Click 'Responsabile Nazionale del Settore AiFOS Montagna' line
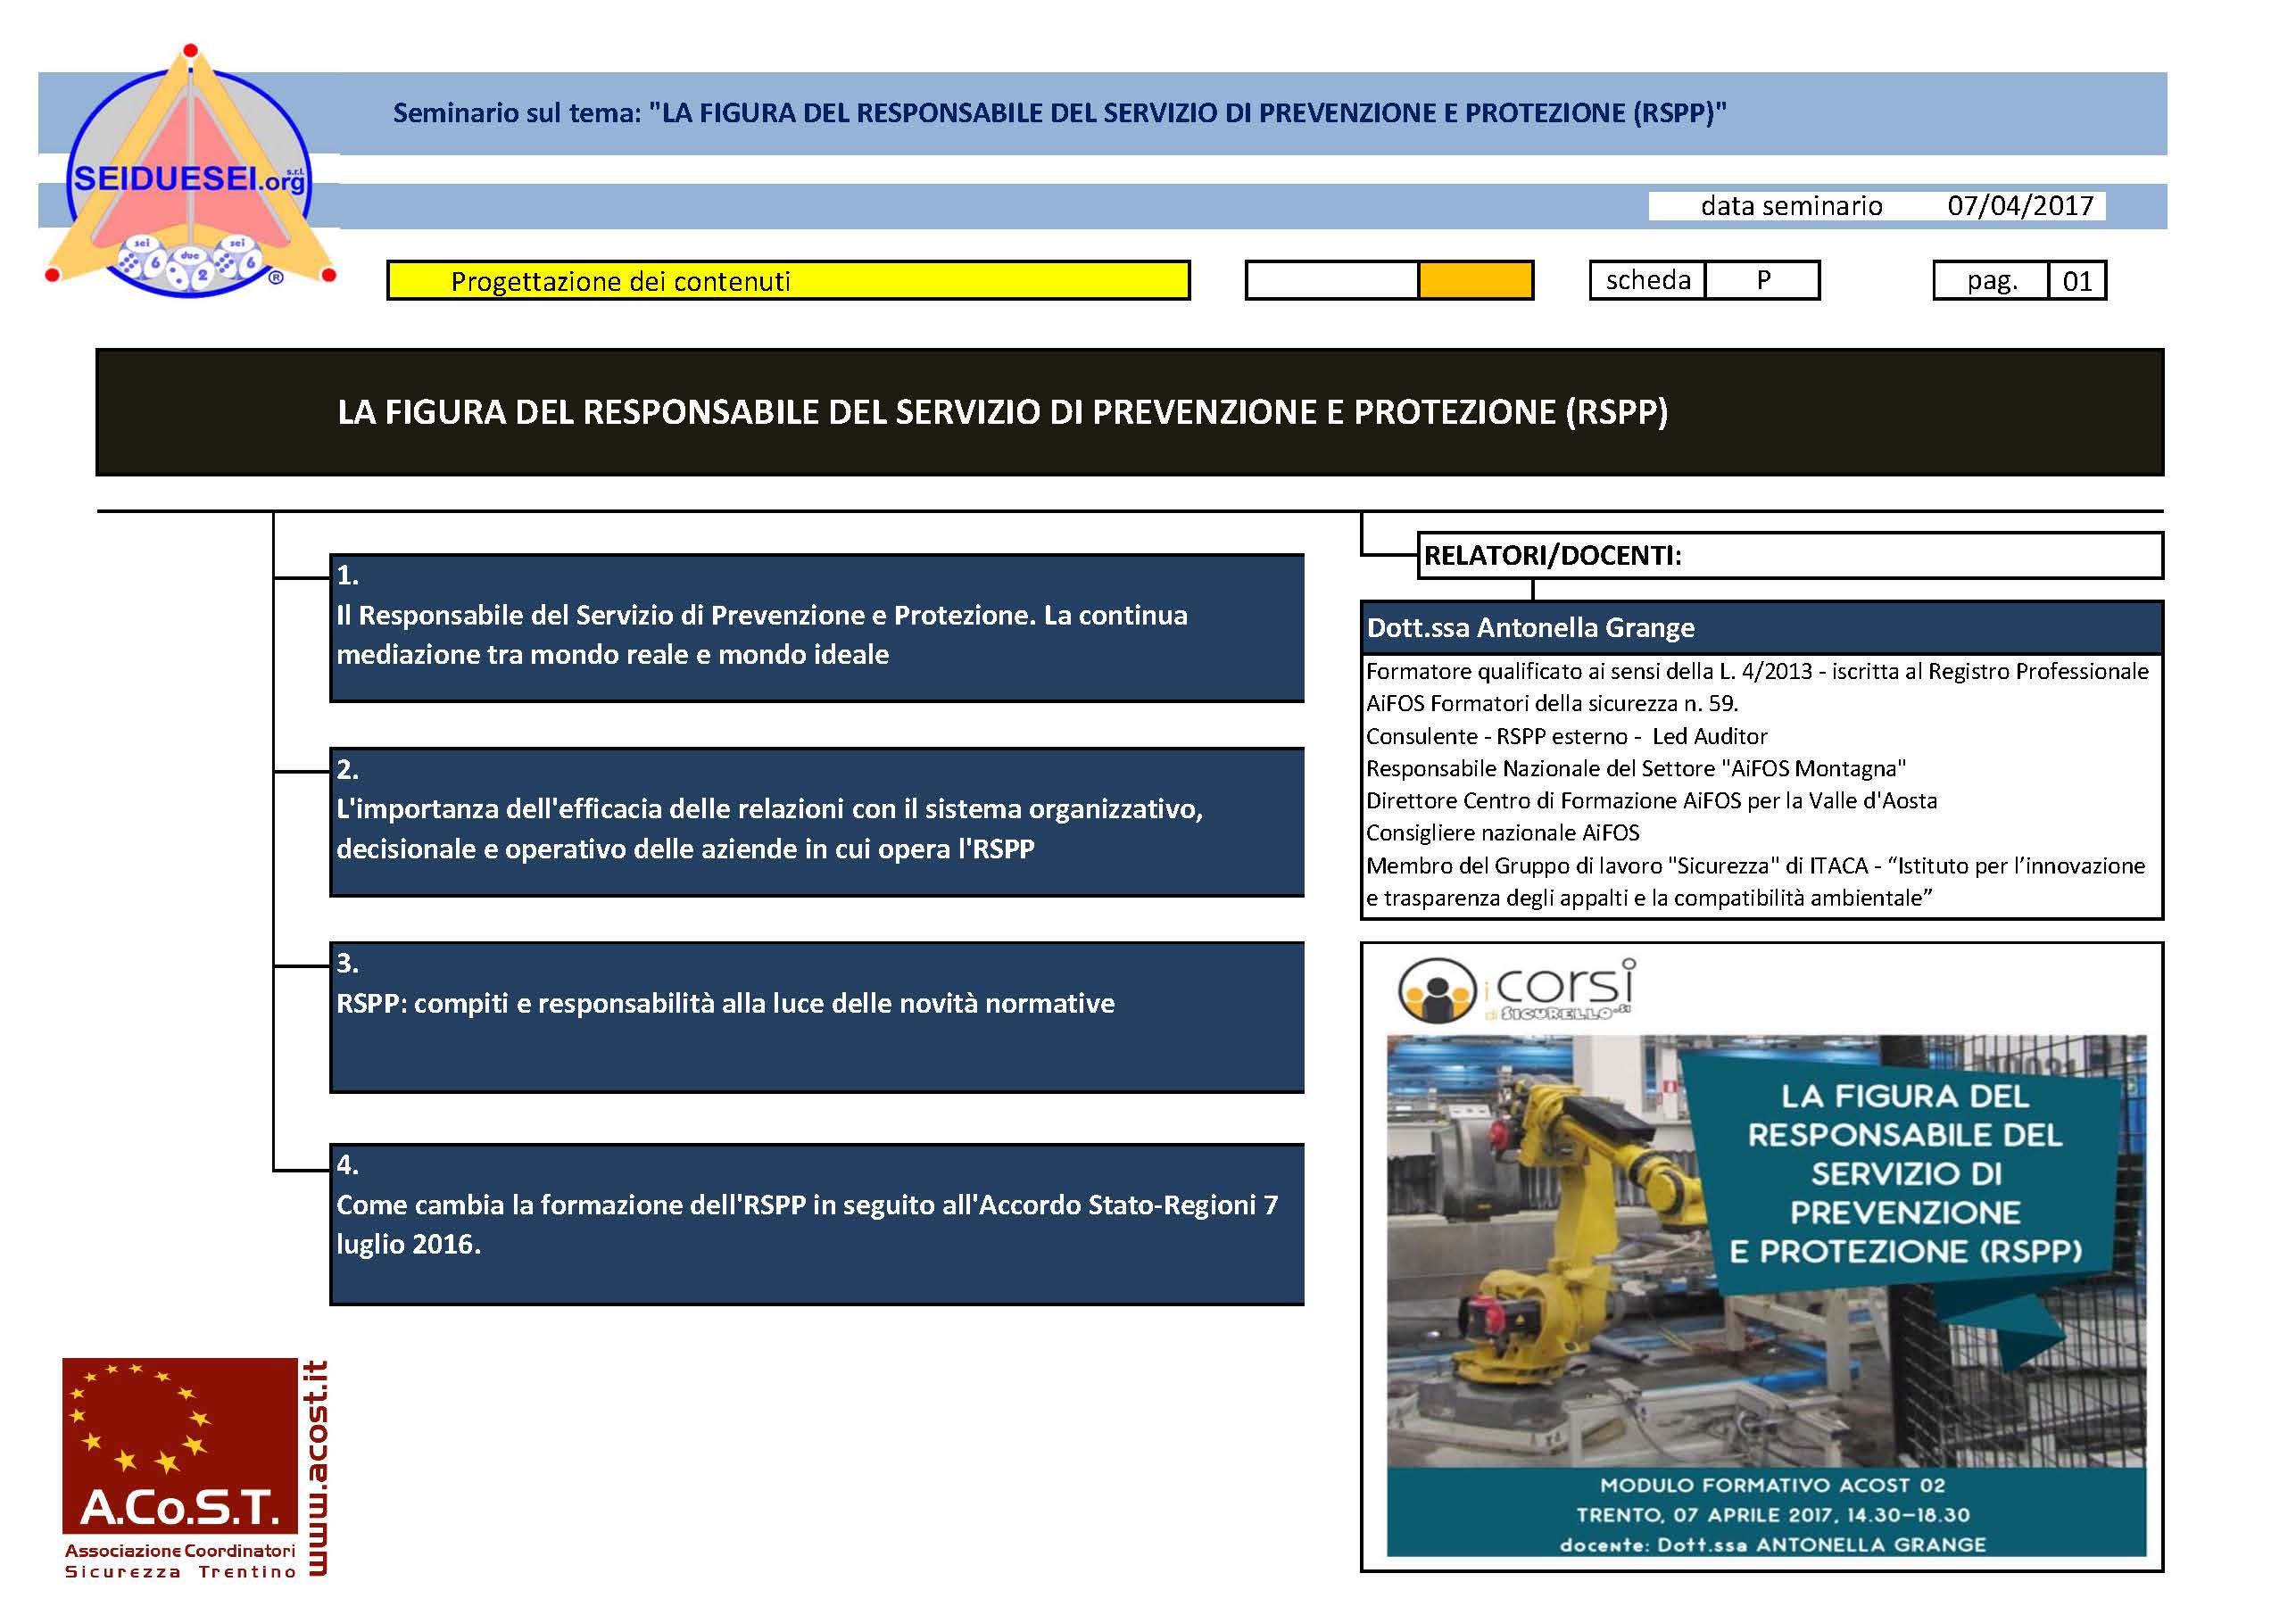The width and height of the screenshot is (2296, 1623). coord(1636,768)
